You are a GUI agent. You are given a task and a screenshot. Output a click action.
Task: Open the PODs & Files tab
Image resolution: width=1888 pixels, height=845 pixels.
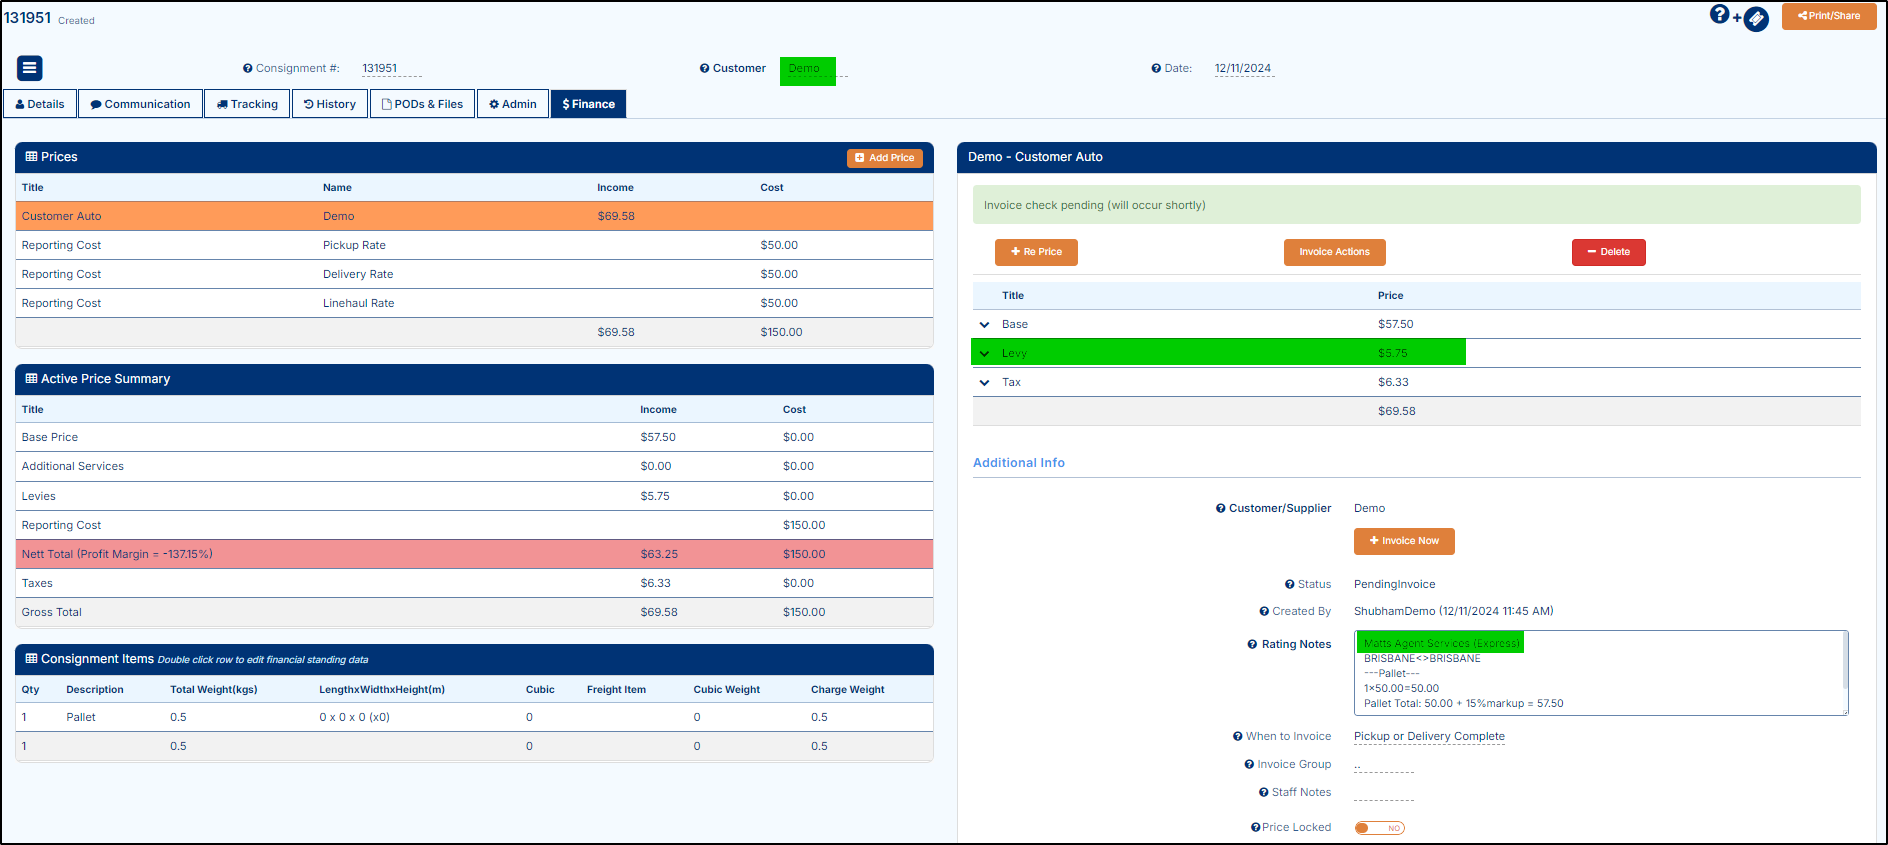pos(422,104)
